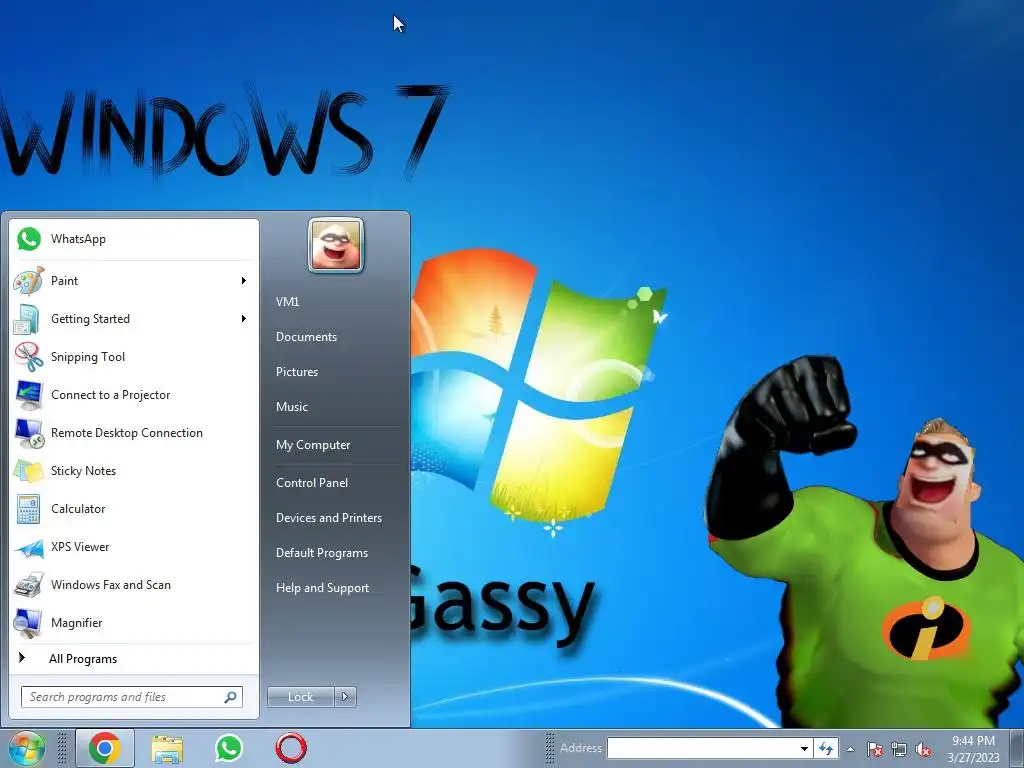1024x768 pixels.
Task: Click the 'Connect to a Projector' label
Action: (x=110, y=395)
